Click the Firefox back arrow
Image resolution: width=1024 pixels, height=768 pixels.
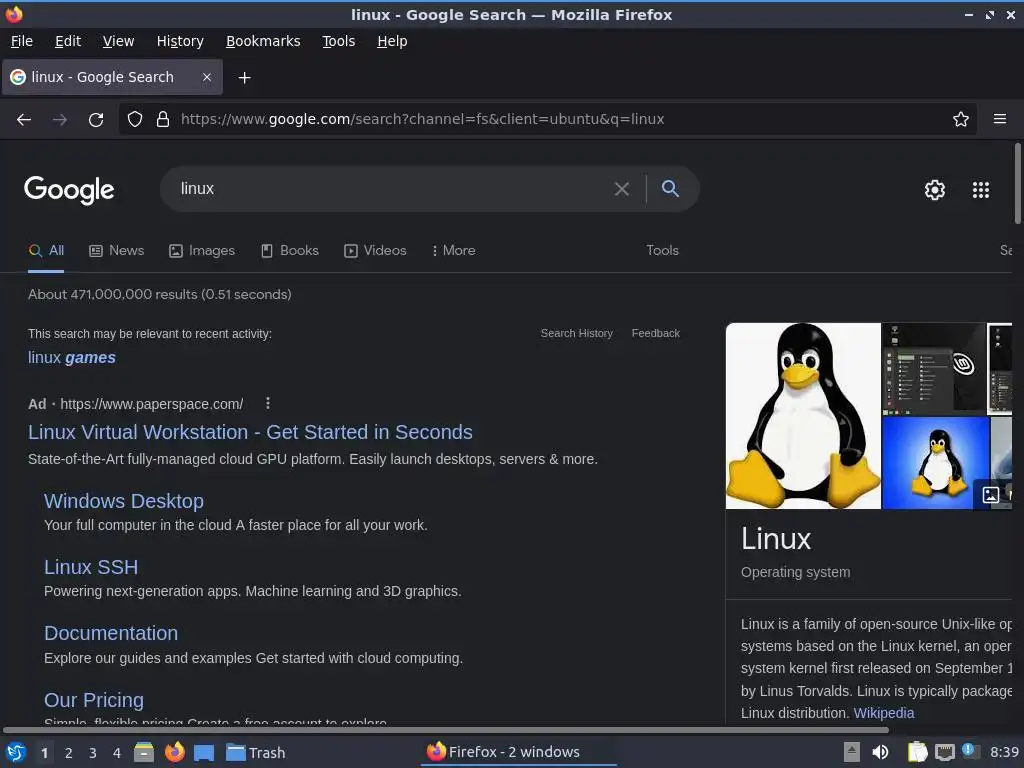24,120
